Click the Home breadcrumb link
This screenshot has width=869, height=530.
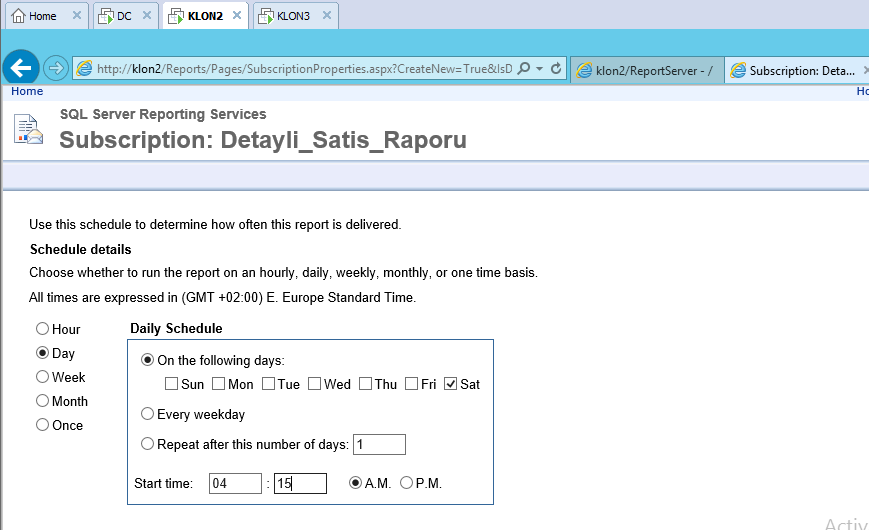click(x=27, y=91)
